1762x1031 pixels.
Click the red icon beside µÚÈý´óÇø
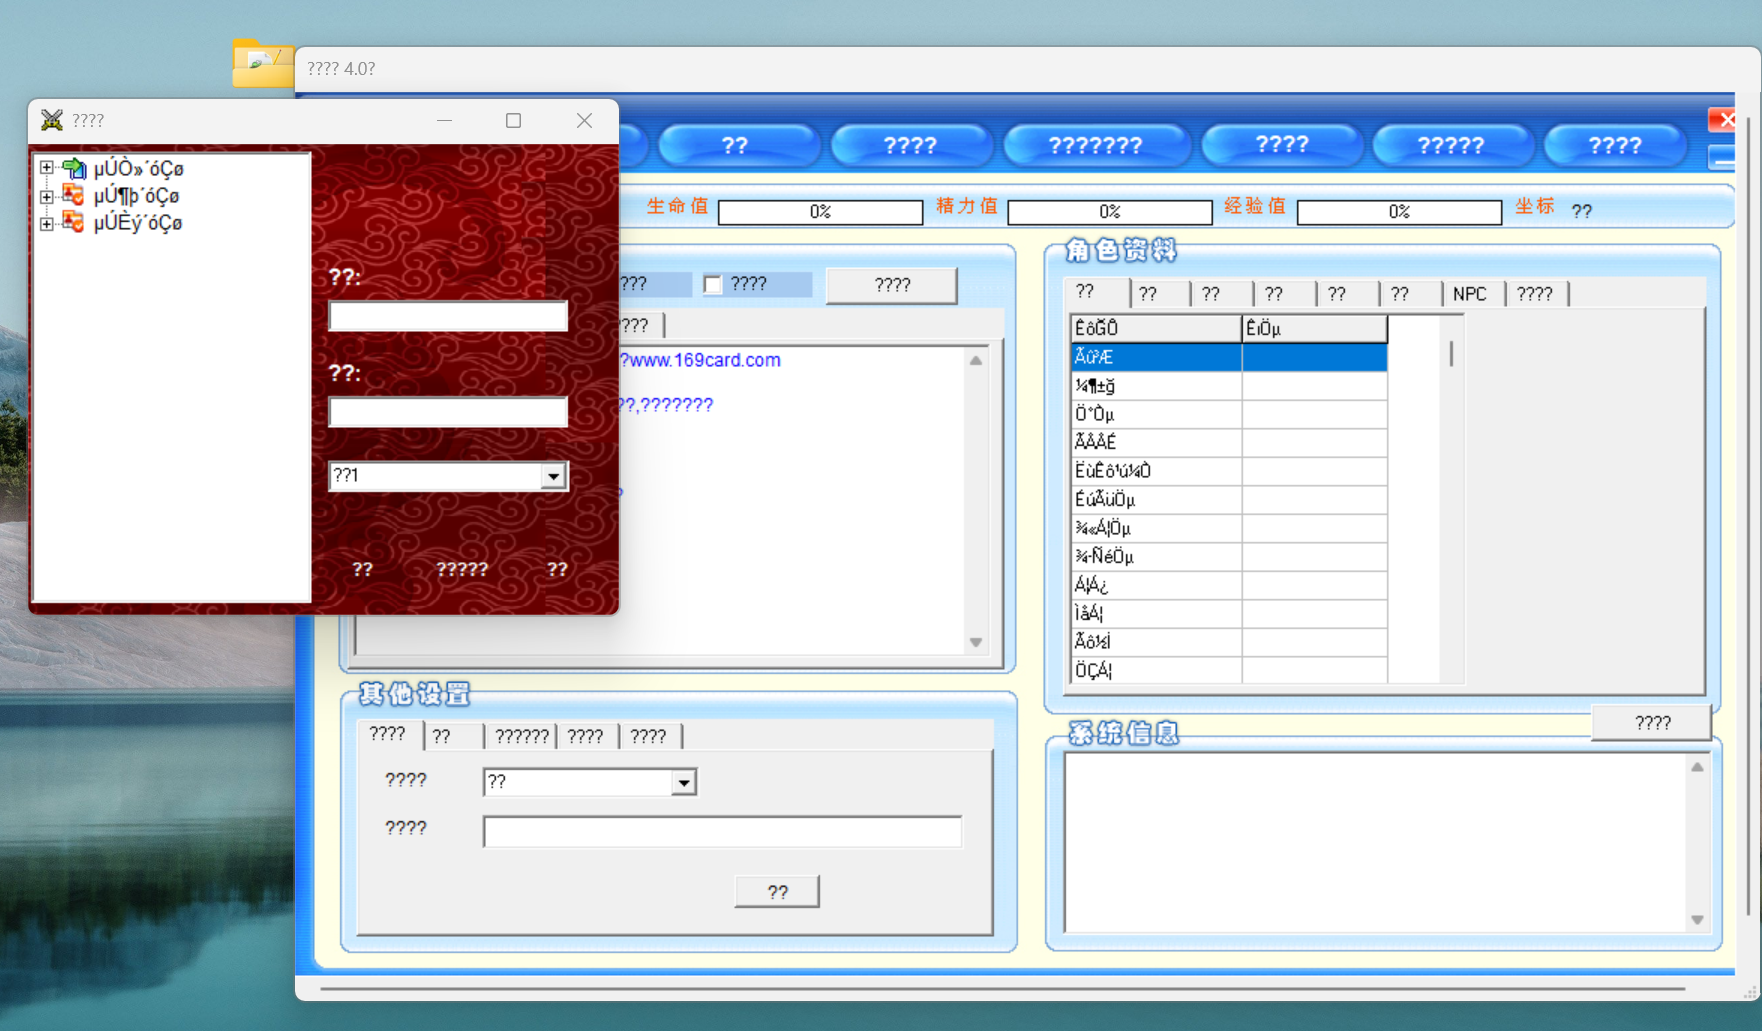click(x=74, y=222)
